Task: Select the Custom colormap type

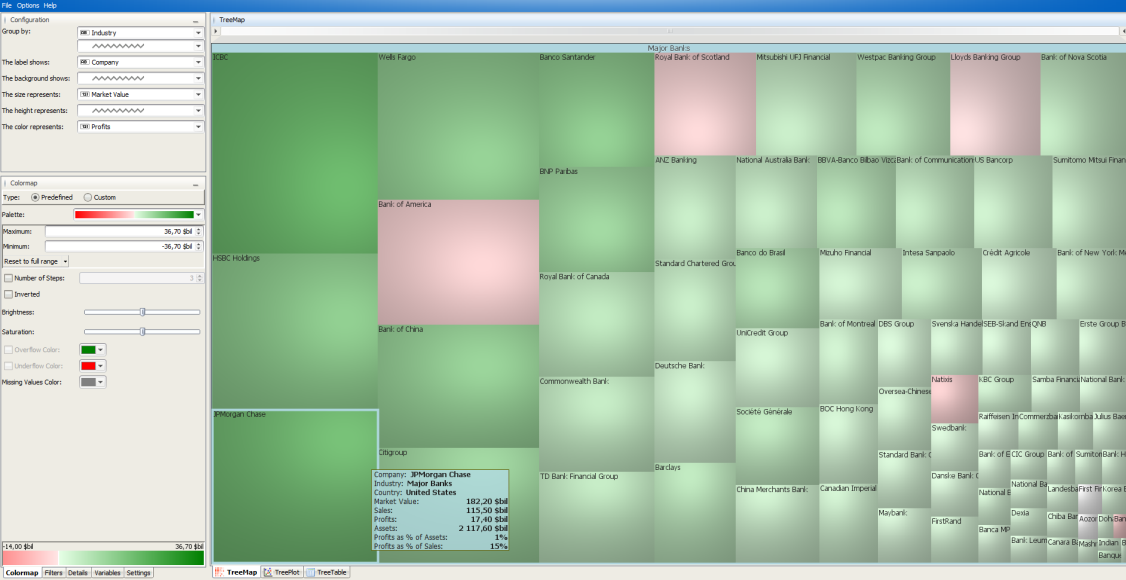Action: 88,197
